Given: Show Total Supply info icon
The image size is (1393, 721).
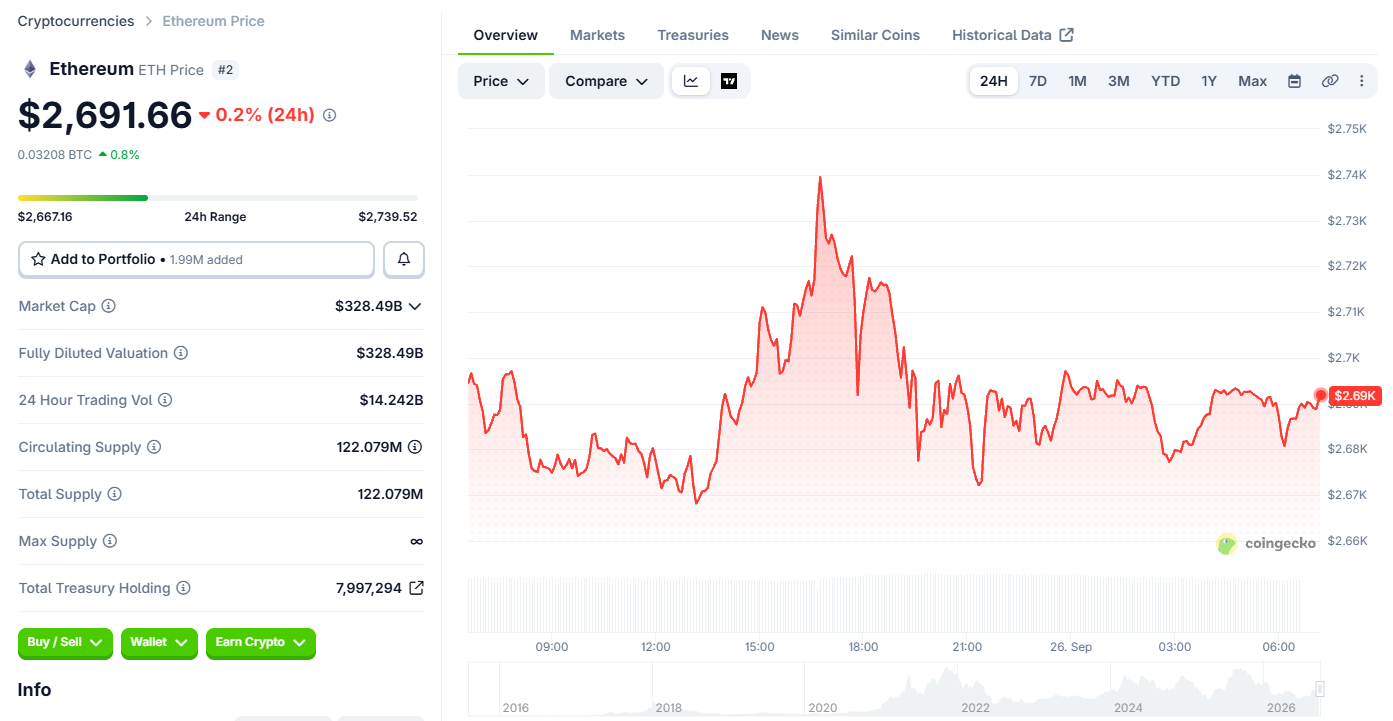Looking at the screenshot, I should [115, 494].
